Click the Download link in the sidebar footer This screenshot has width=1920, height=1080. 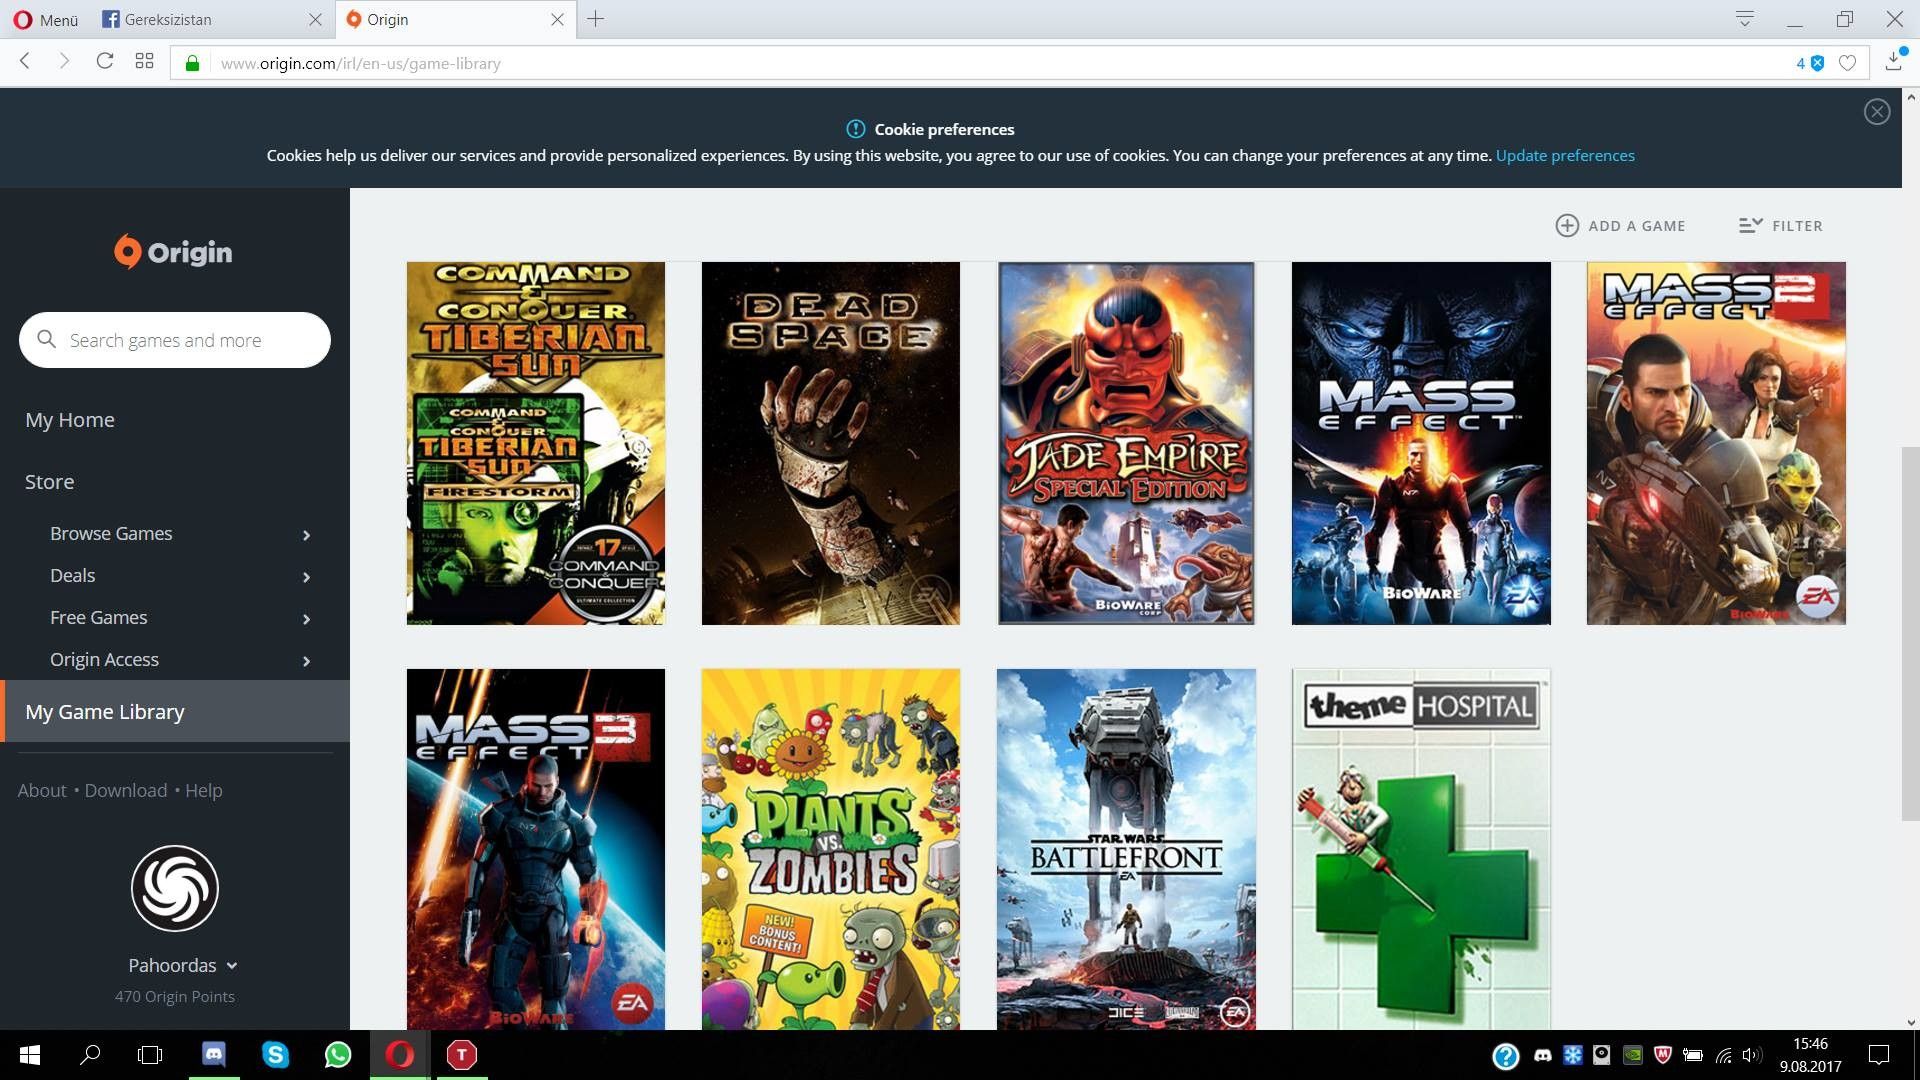(x=125, y=790)
